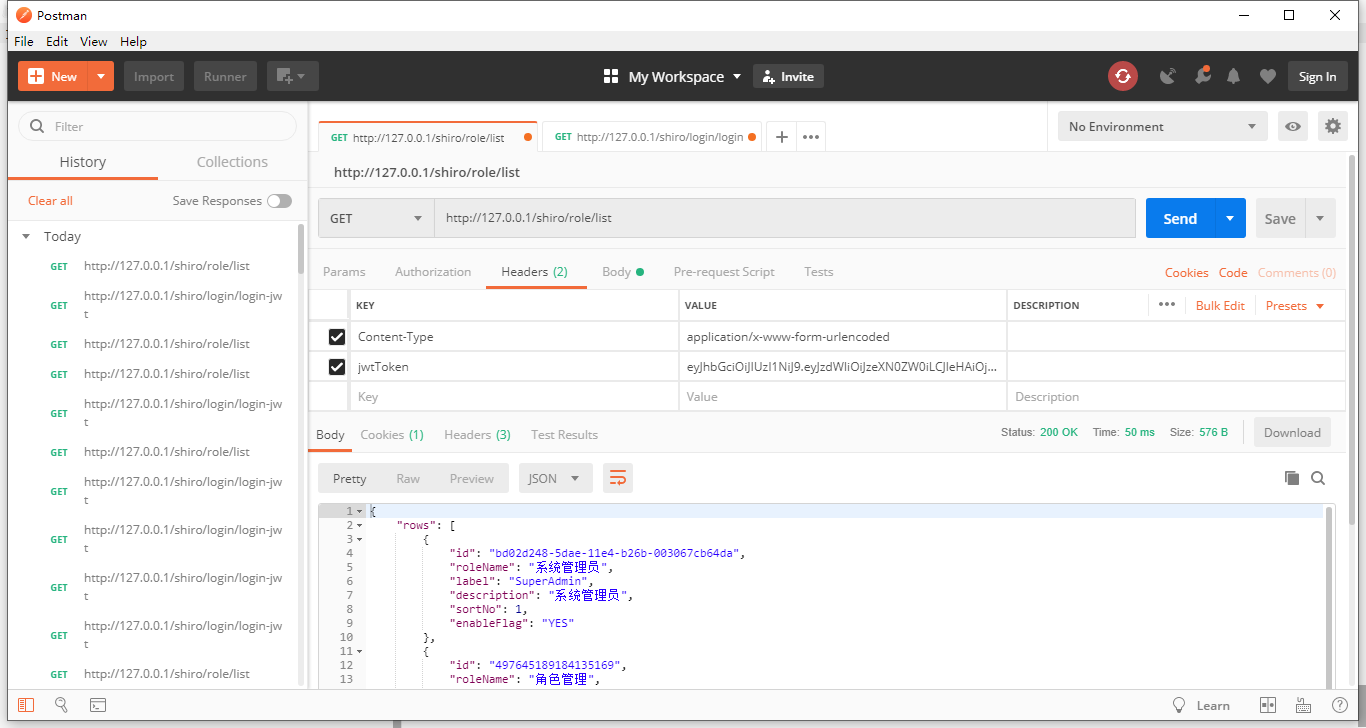
Task: Open the New button dropdown arrow
Action: click(x=101, y=76)
